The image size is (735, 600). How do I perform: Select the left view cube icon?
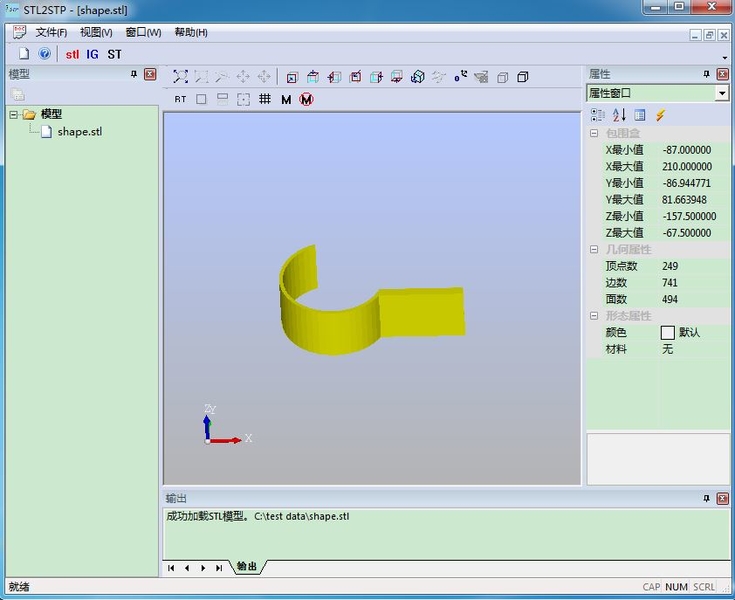coord(334,76)
